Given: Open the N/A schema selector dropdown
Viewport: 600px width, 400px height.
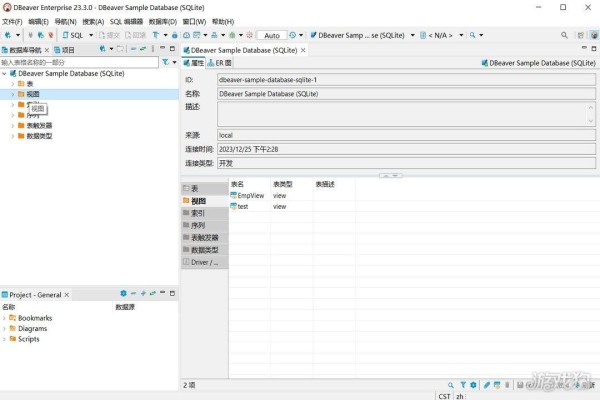Looking at the screenshot, I should (x=461, y=35).
